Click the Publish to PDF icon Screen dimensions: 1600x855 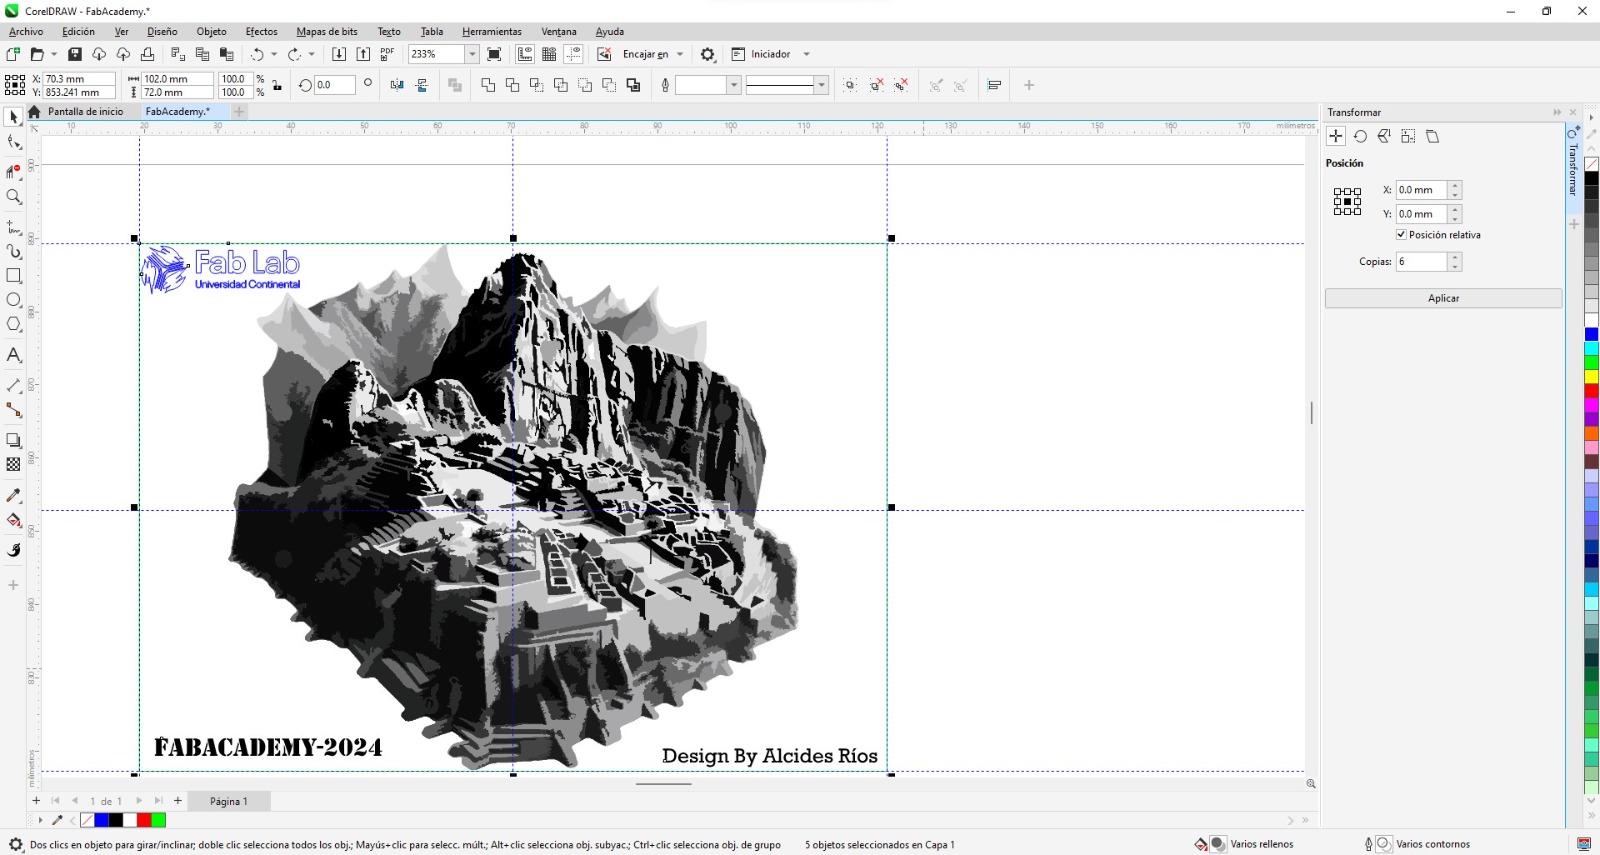pyautogui.click(x=387, y=54)
